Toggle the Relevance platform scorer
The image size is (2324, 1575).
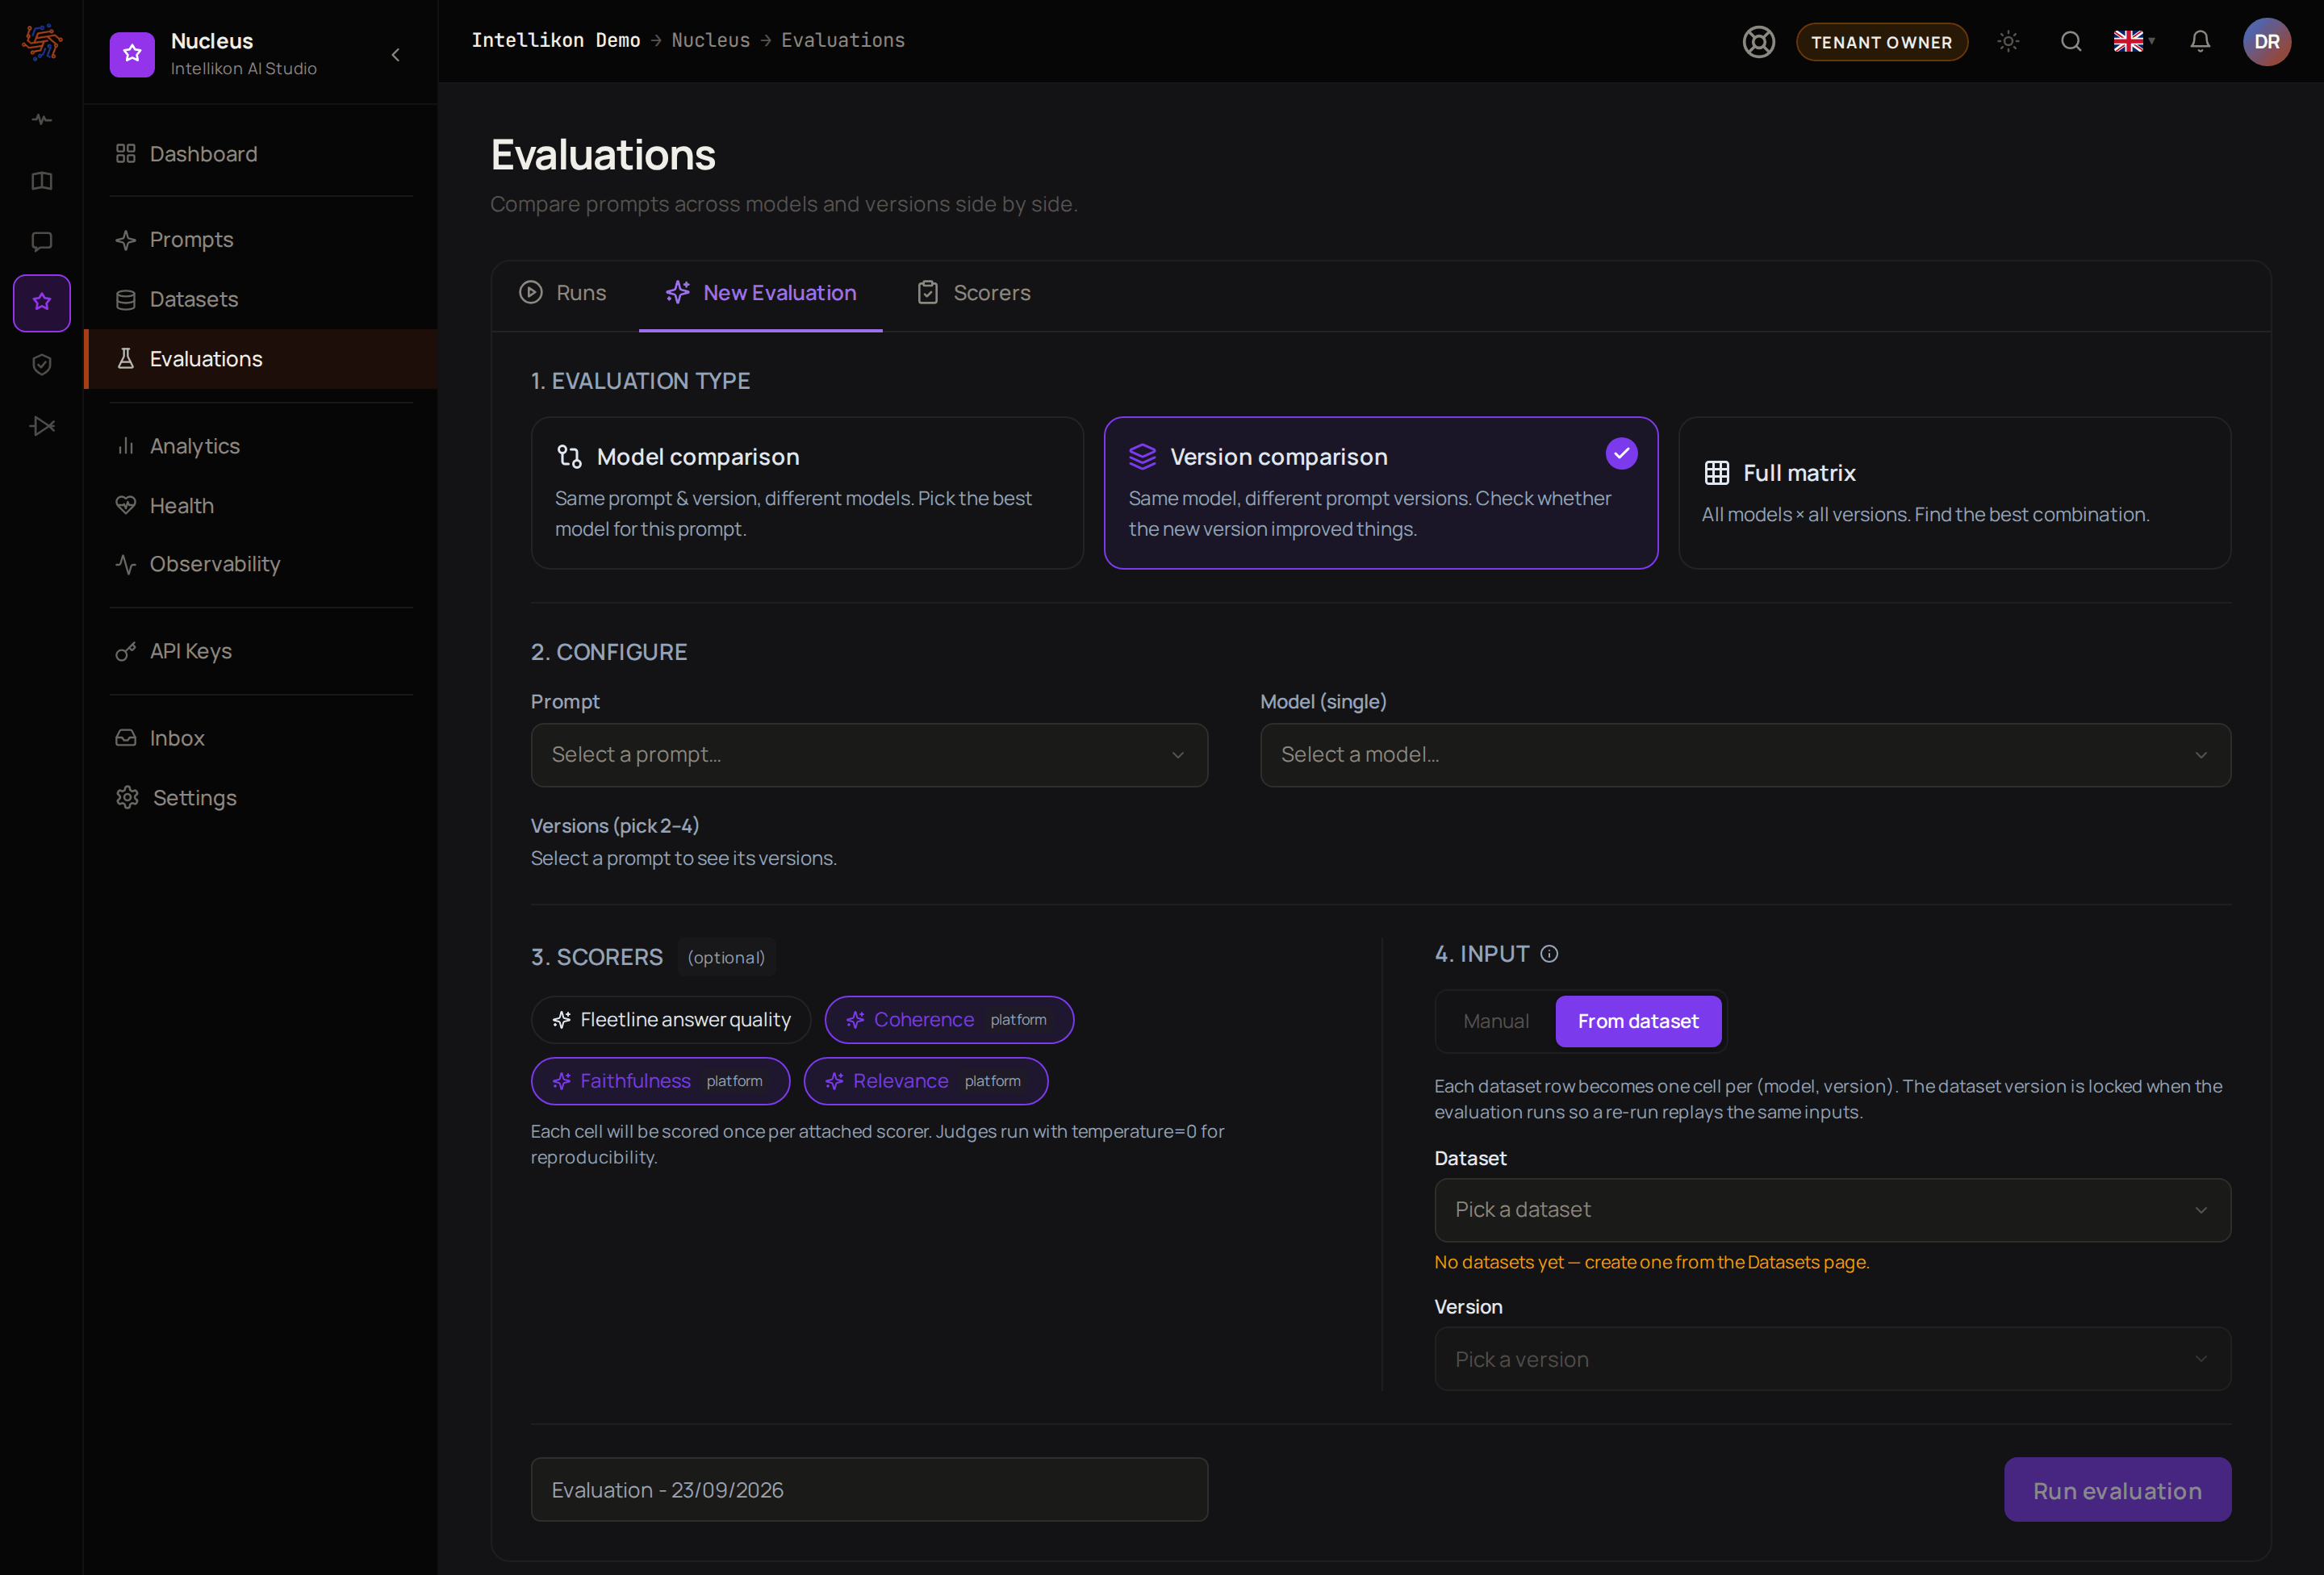[926, 1081]
